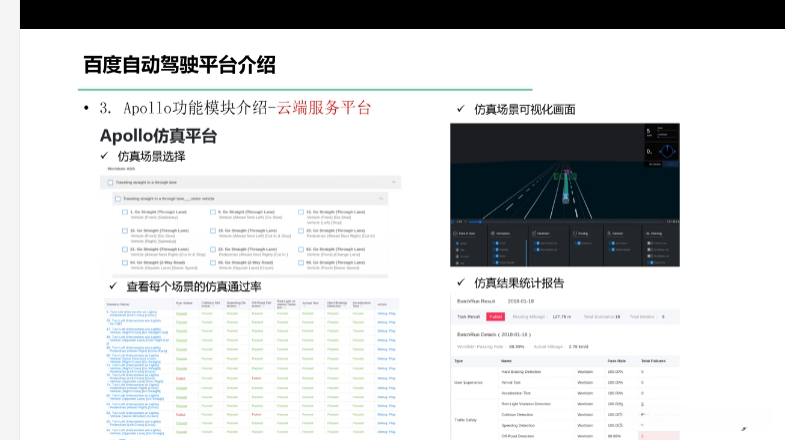Check the 'through lane___motor vehicle' group checkbox
This screenshot has height=440, width=785.
(118, 199)
